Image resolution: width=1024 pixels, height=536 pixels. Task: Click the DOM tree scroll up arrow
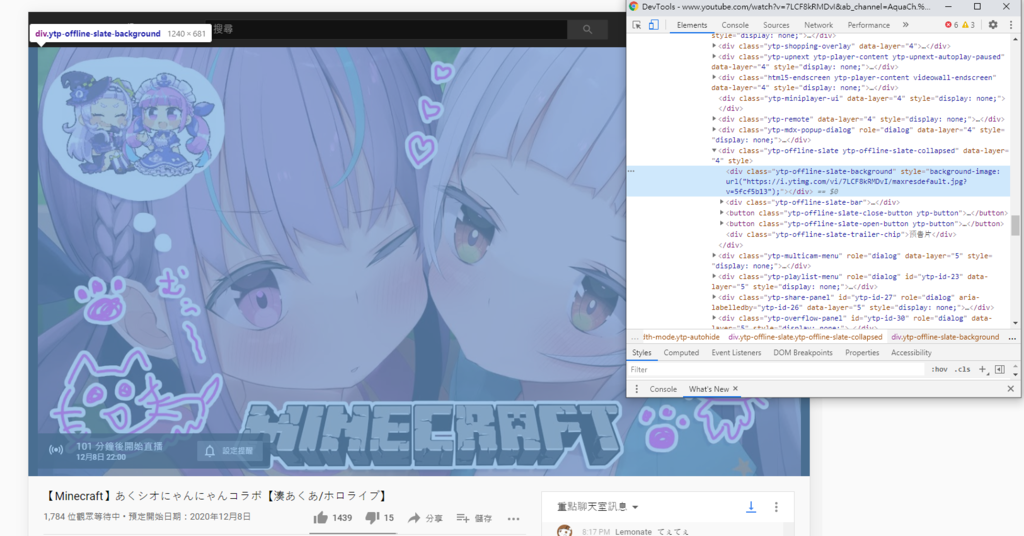pos(1015,40)
